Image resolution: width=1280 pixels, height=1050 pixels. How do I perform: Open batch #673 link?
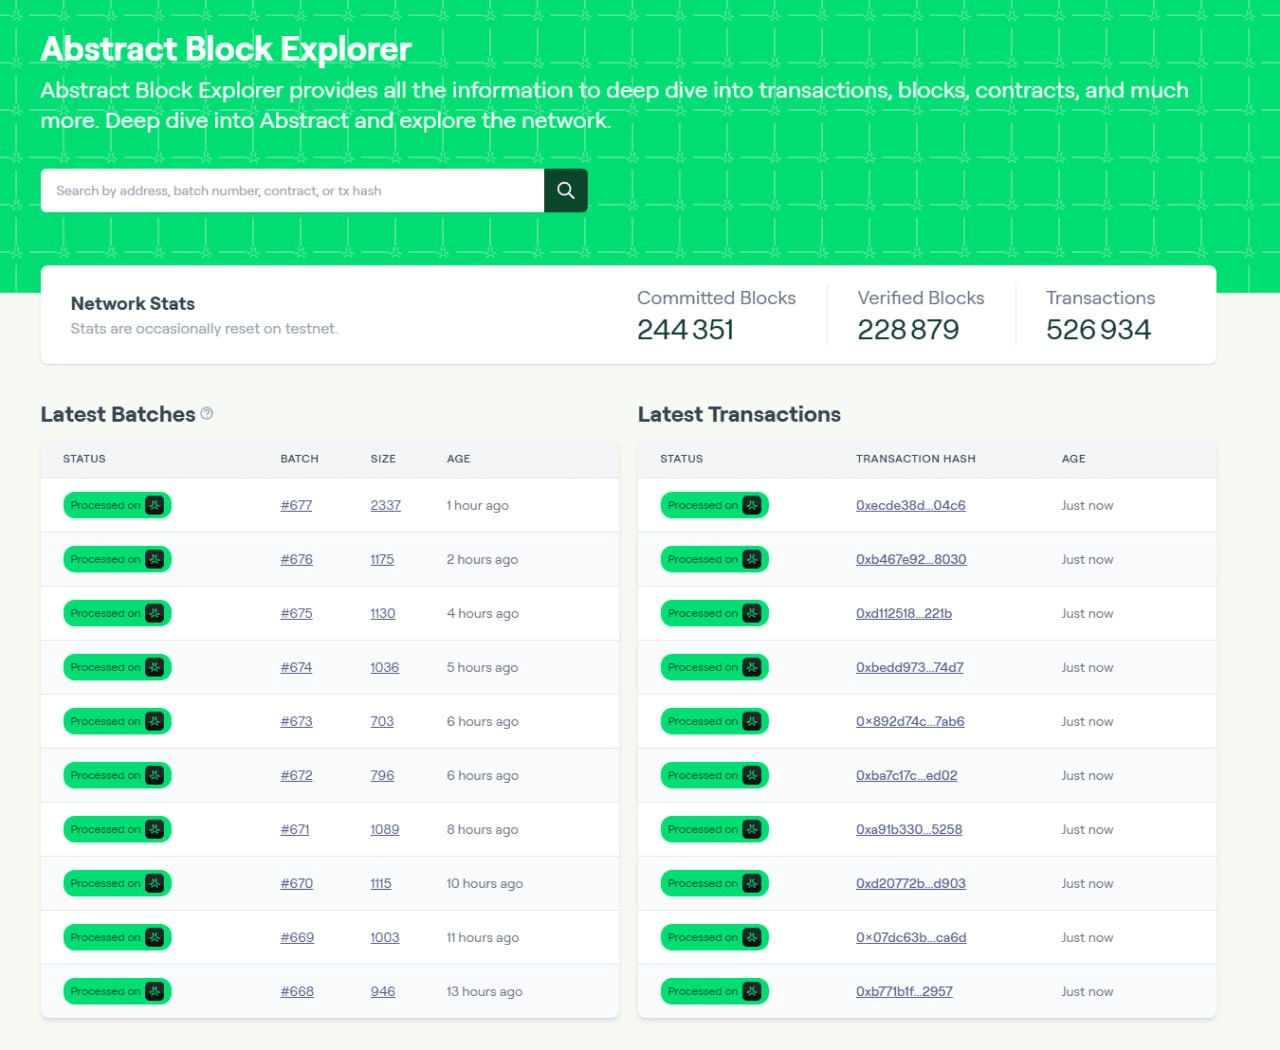[x=296, y=721]
